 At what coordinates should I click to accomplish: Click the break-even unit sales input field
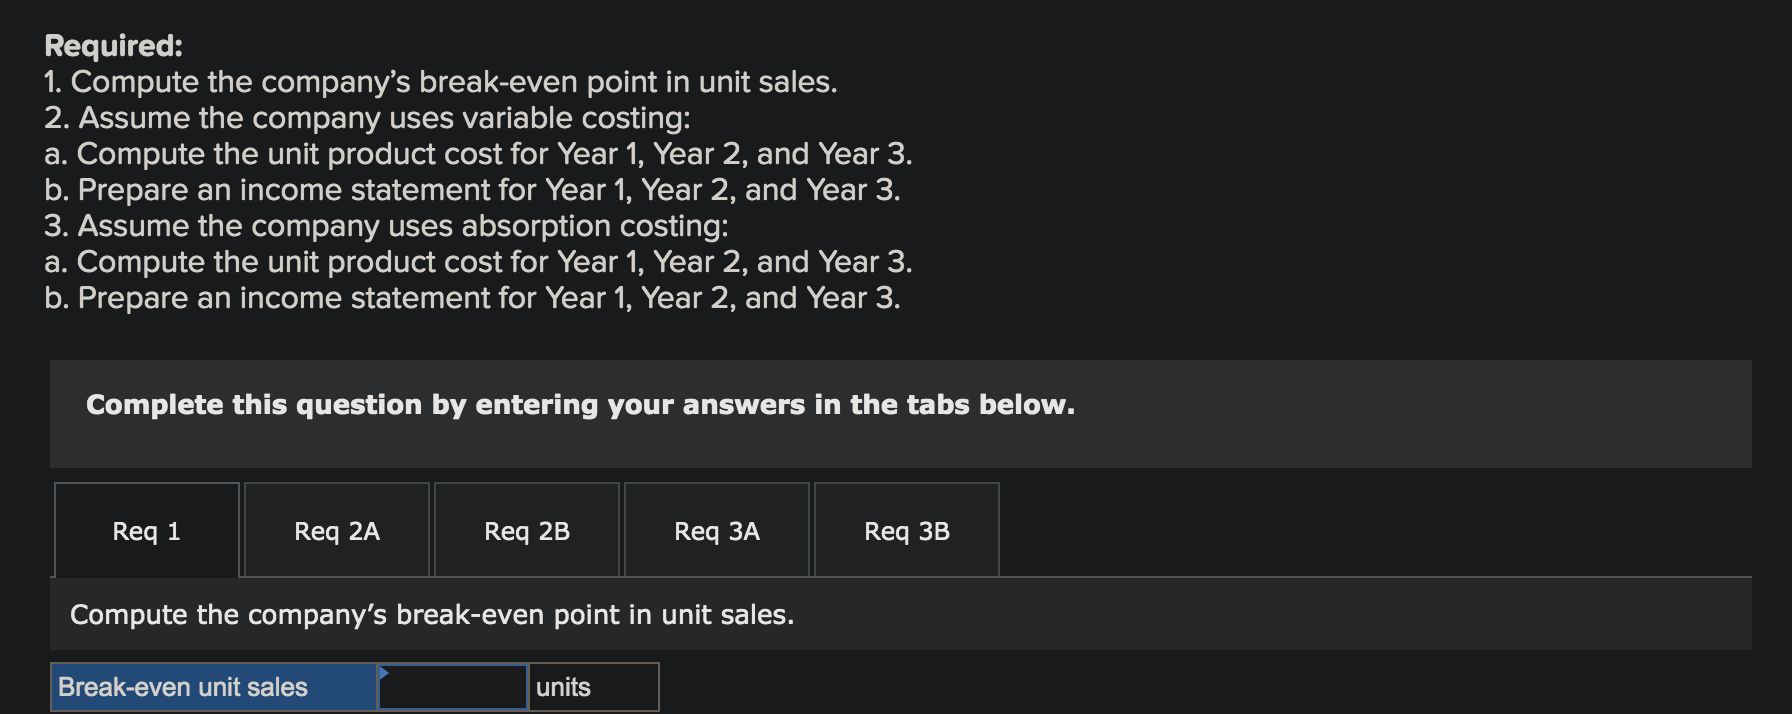click(452, 687)
